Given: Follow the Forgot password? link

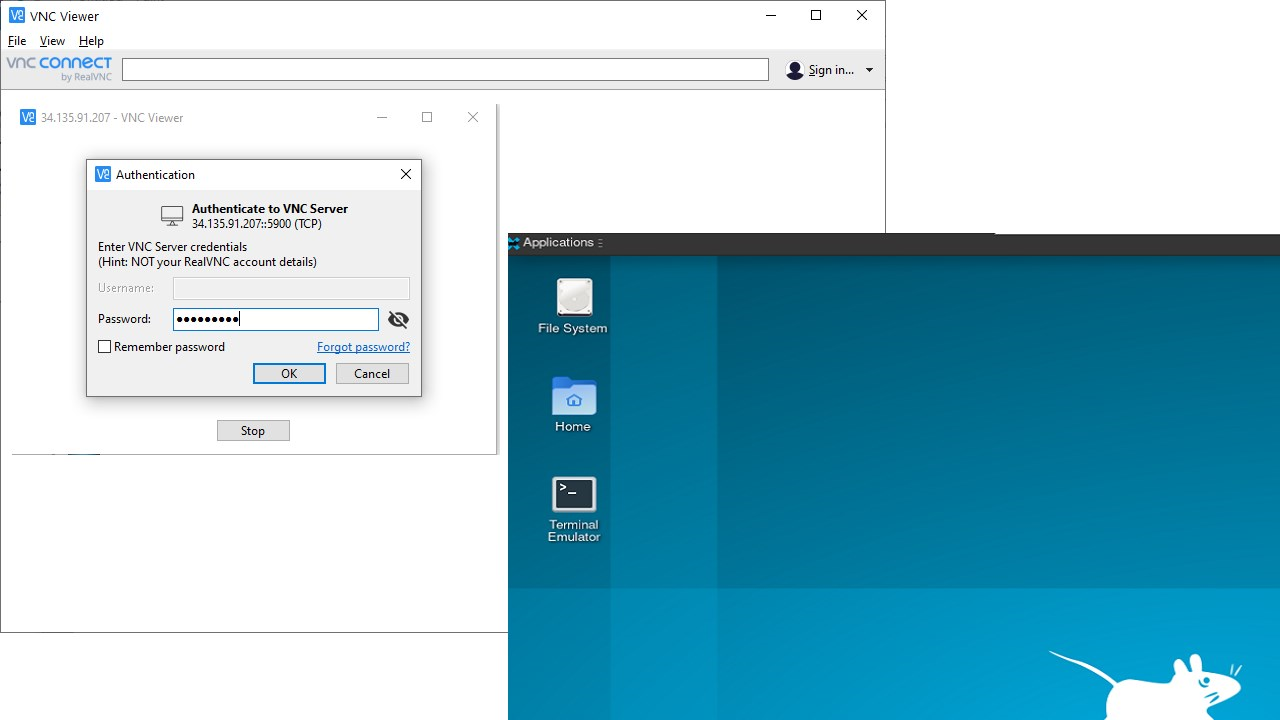Looking at the screenshot, I should point(363,347).
